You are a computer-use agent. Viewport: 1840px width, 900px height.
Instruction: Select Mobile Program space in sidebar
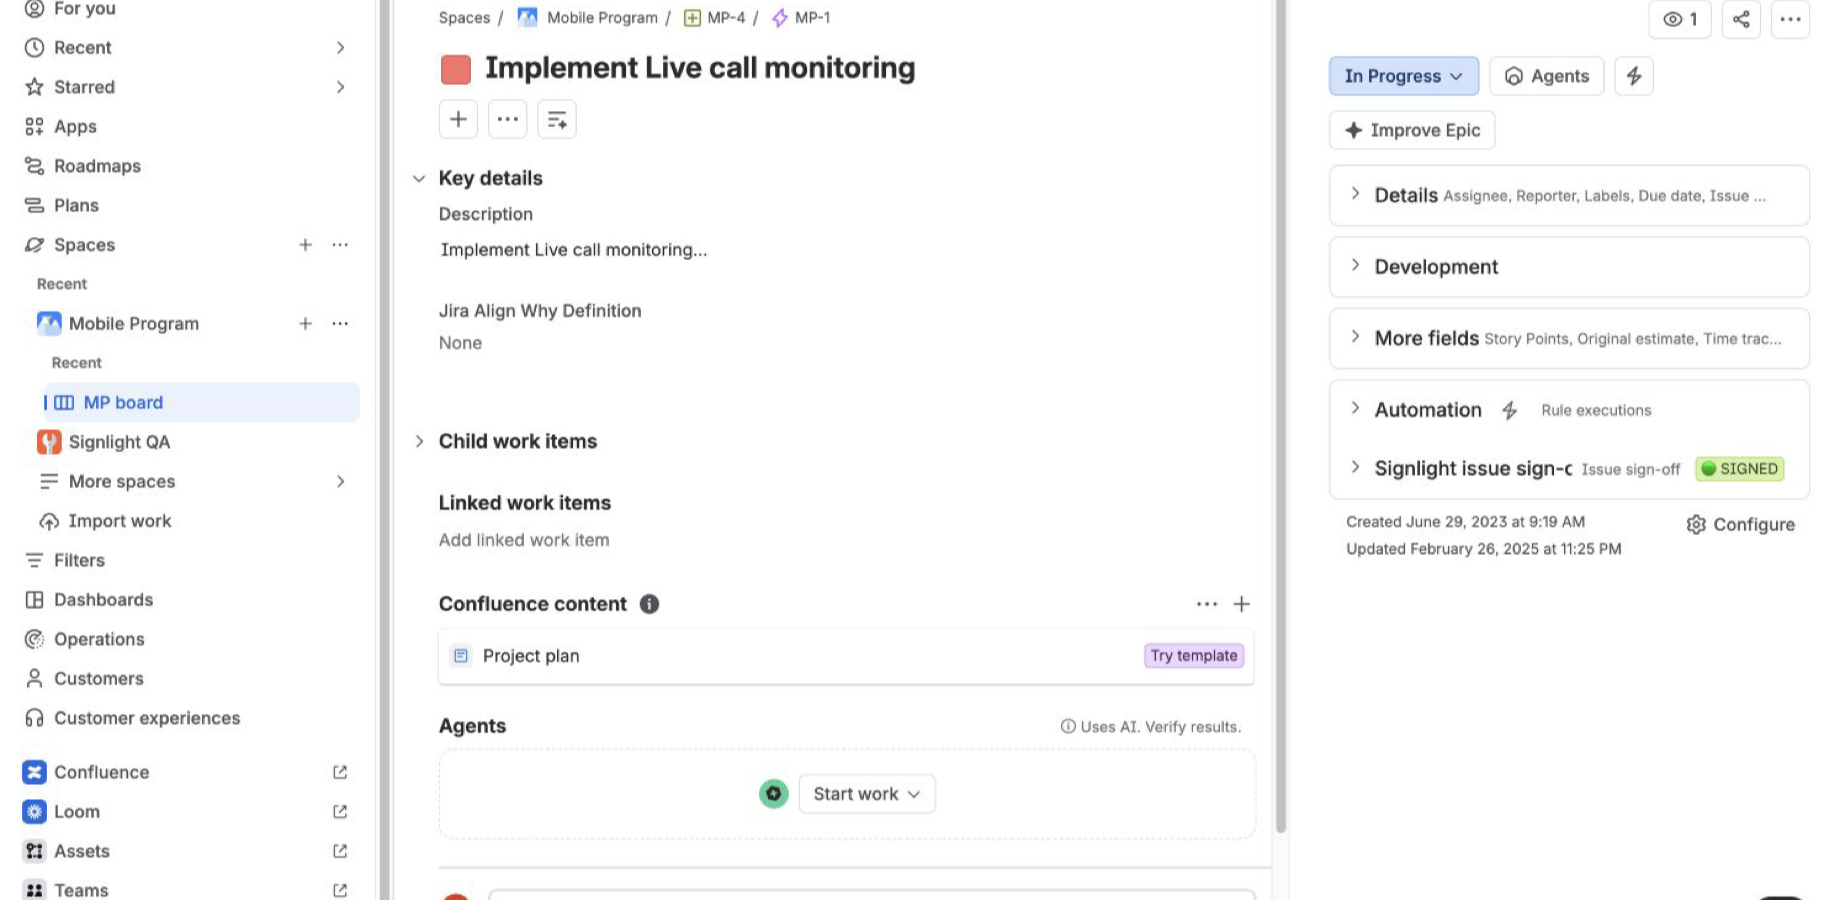coord(133,324)
